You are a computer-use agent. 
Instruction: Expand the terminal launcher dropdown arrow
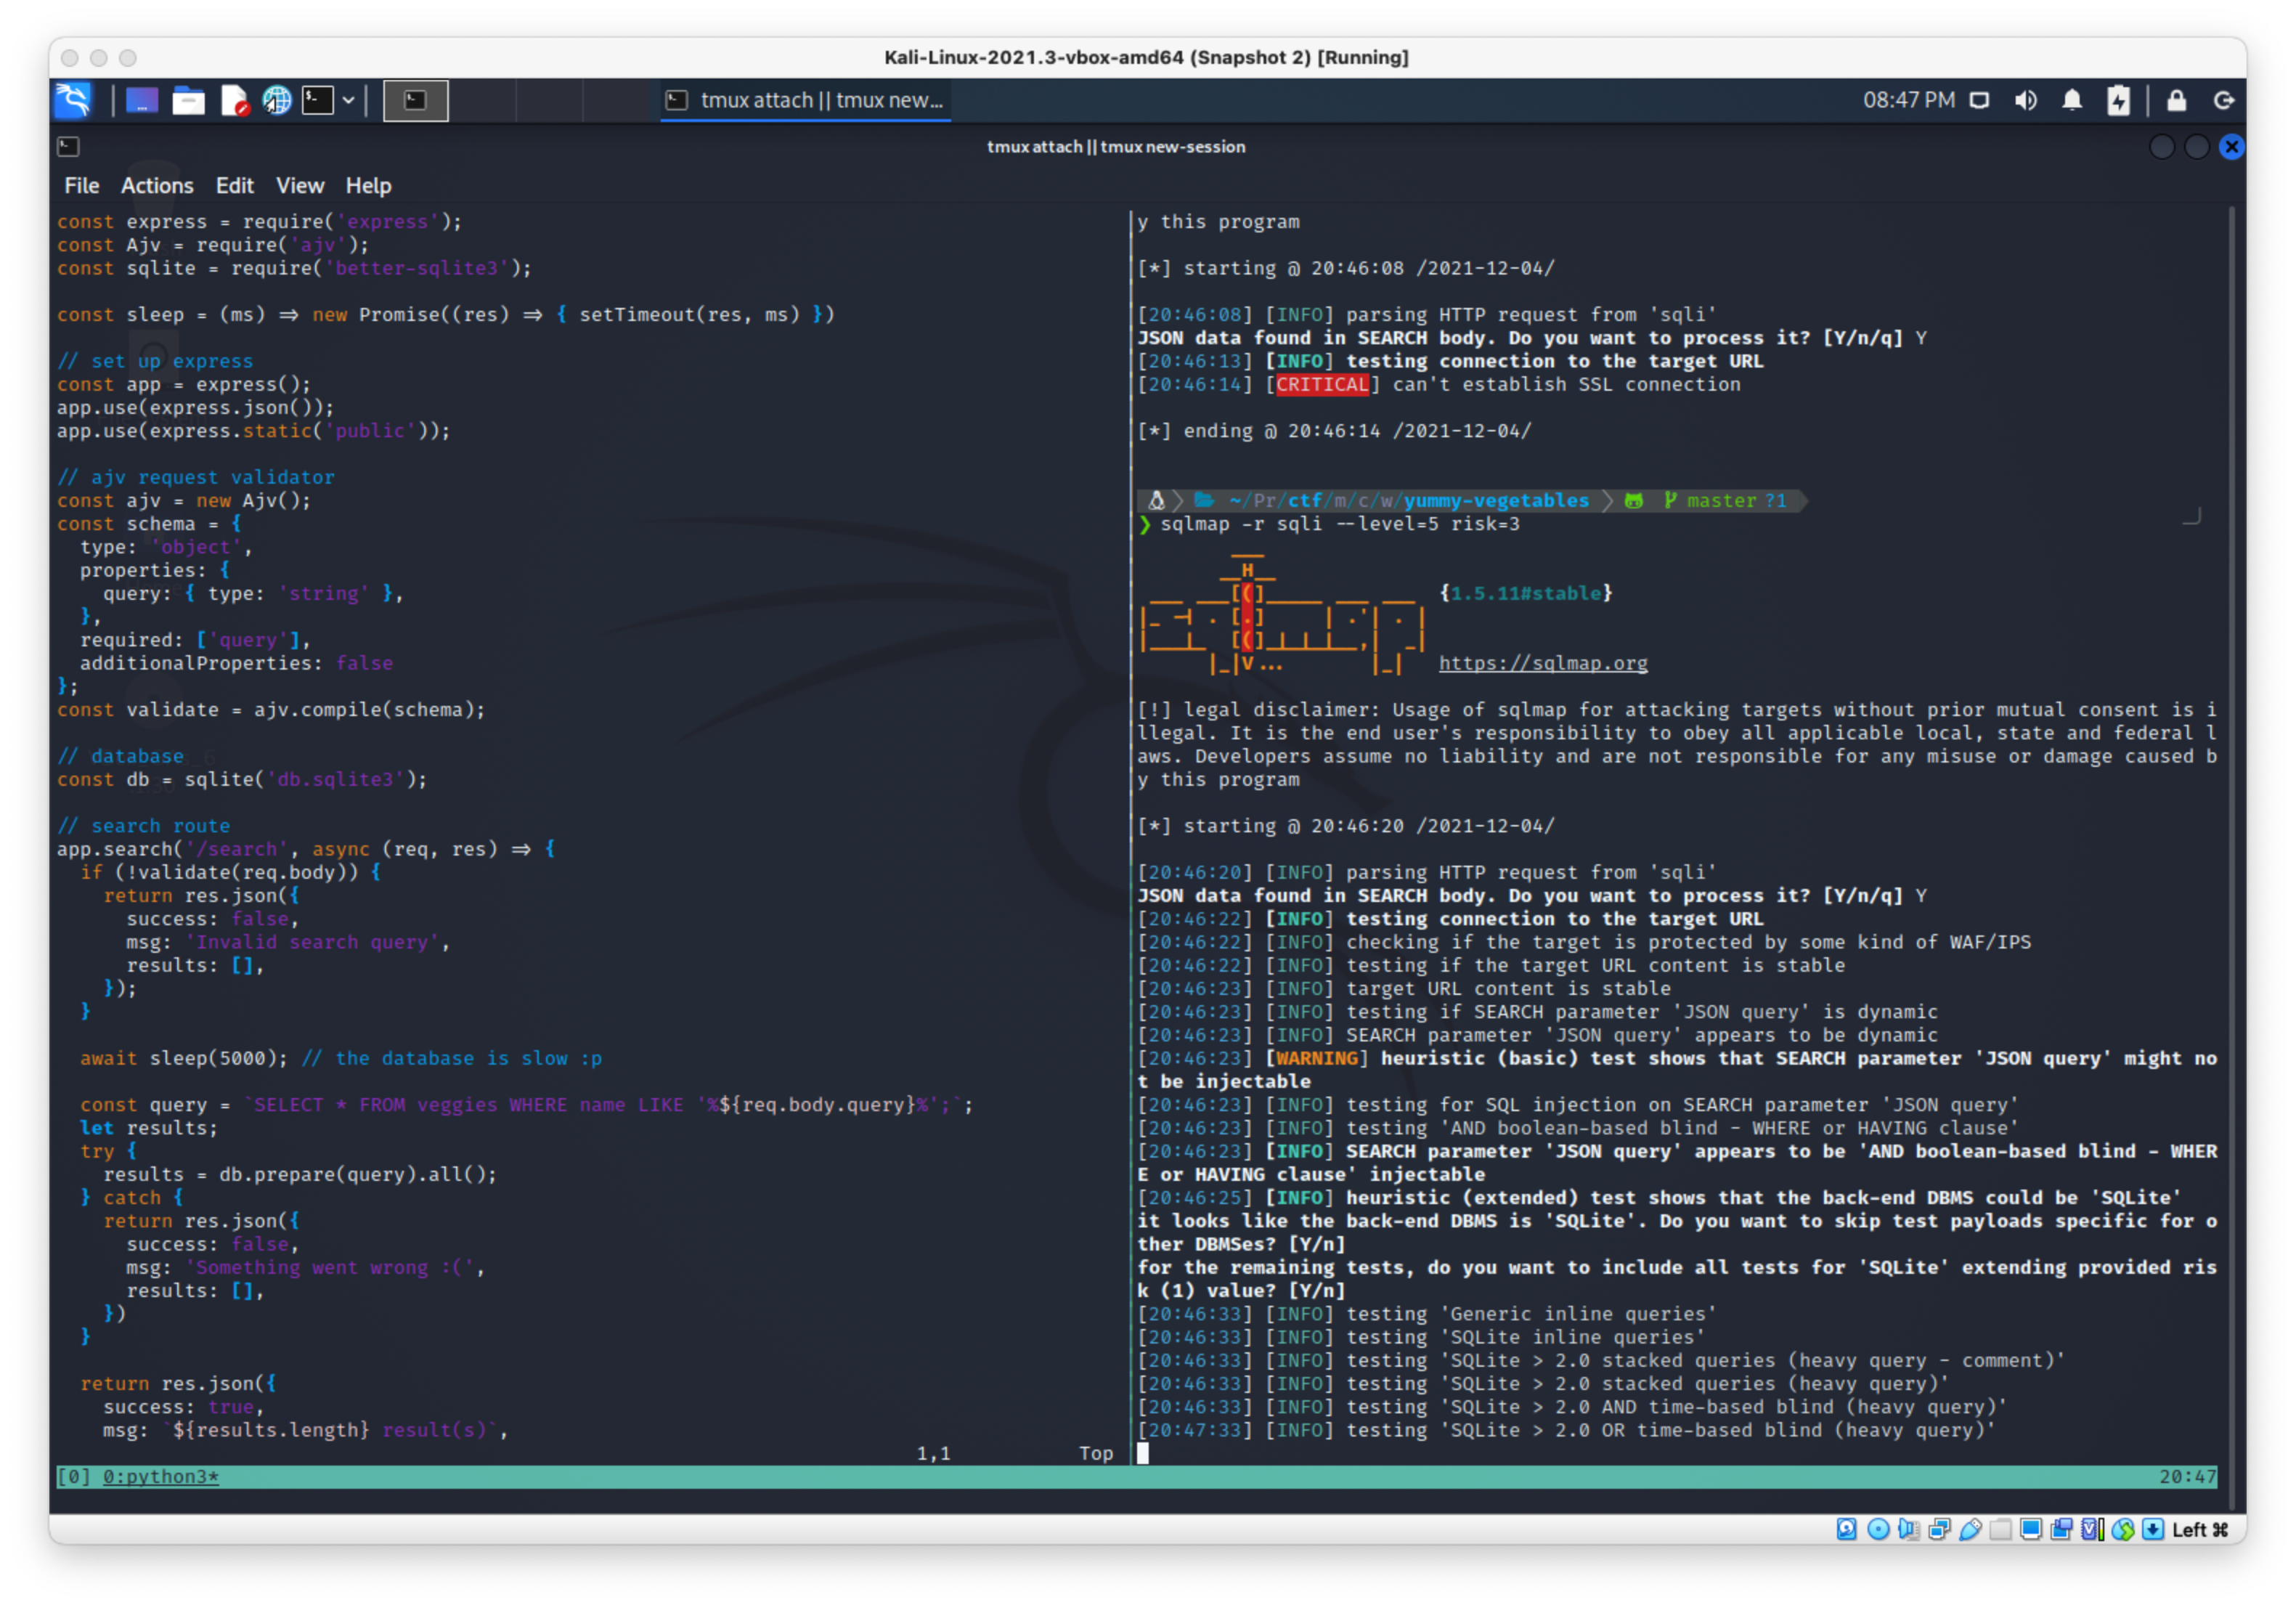coord(348,100)
